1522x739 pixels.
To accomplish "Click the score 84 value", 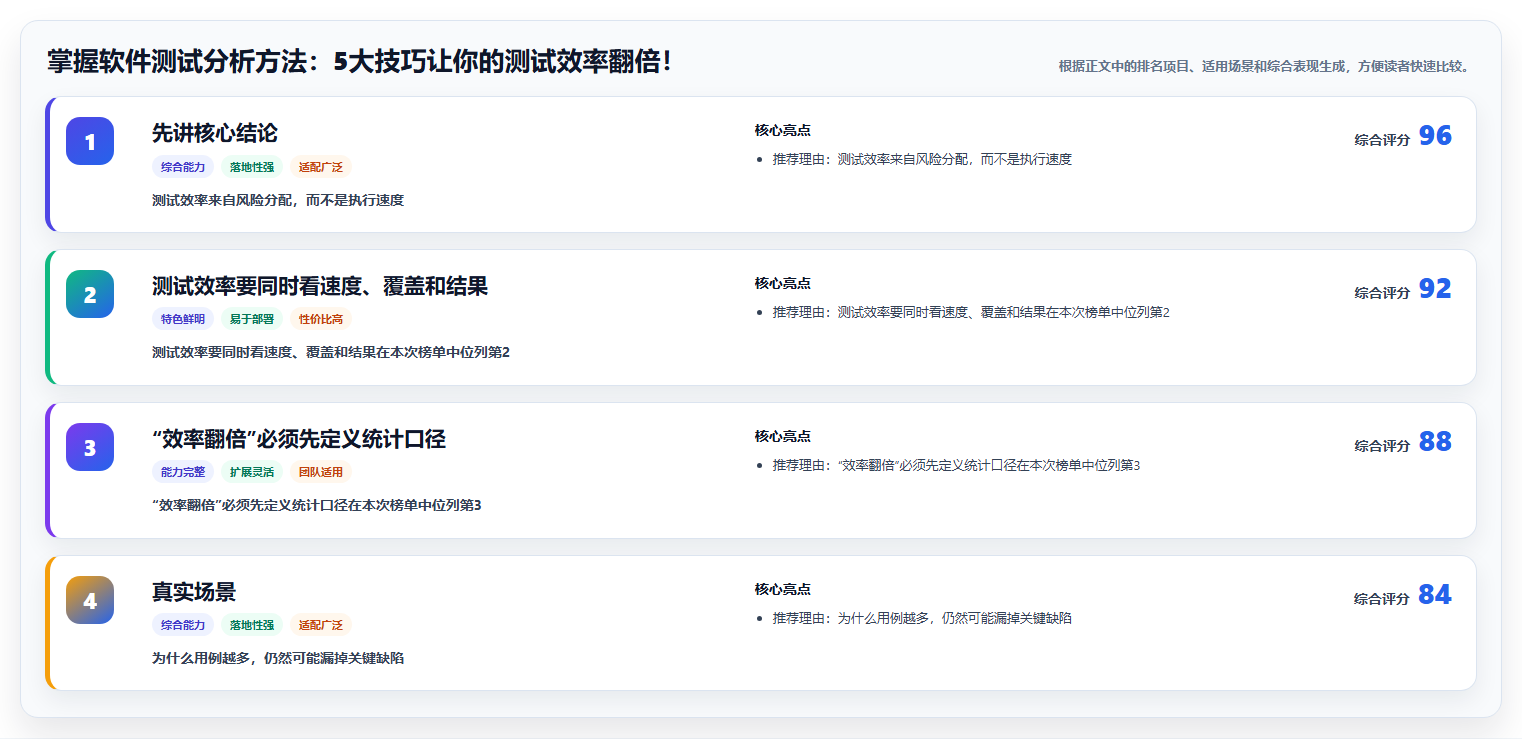I will (1435, 595).
